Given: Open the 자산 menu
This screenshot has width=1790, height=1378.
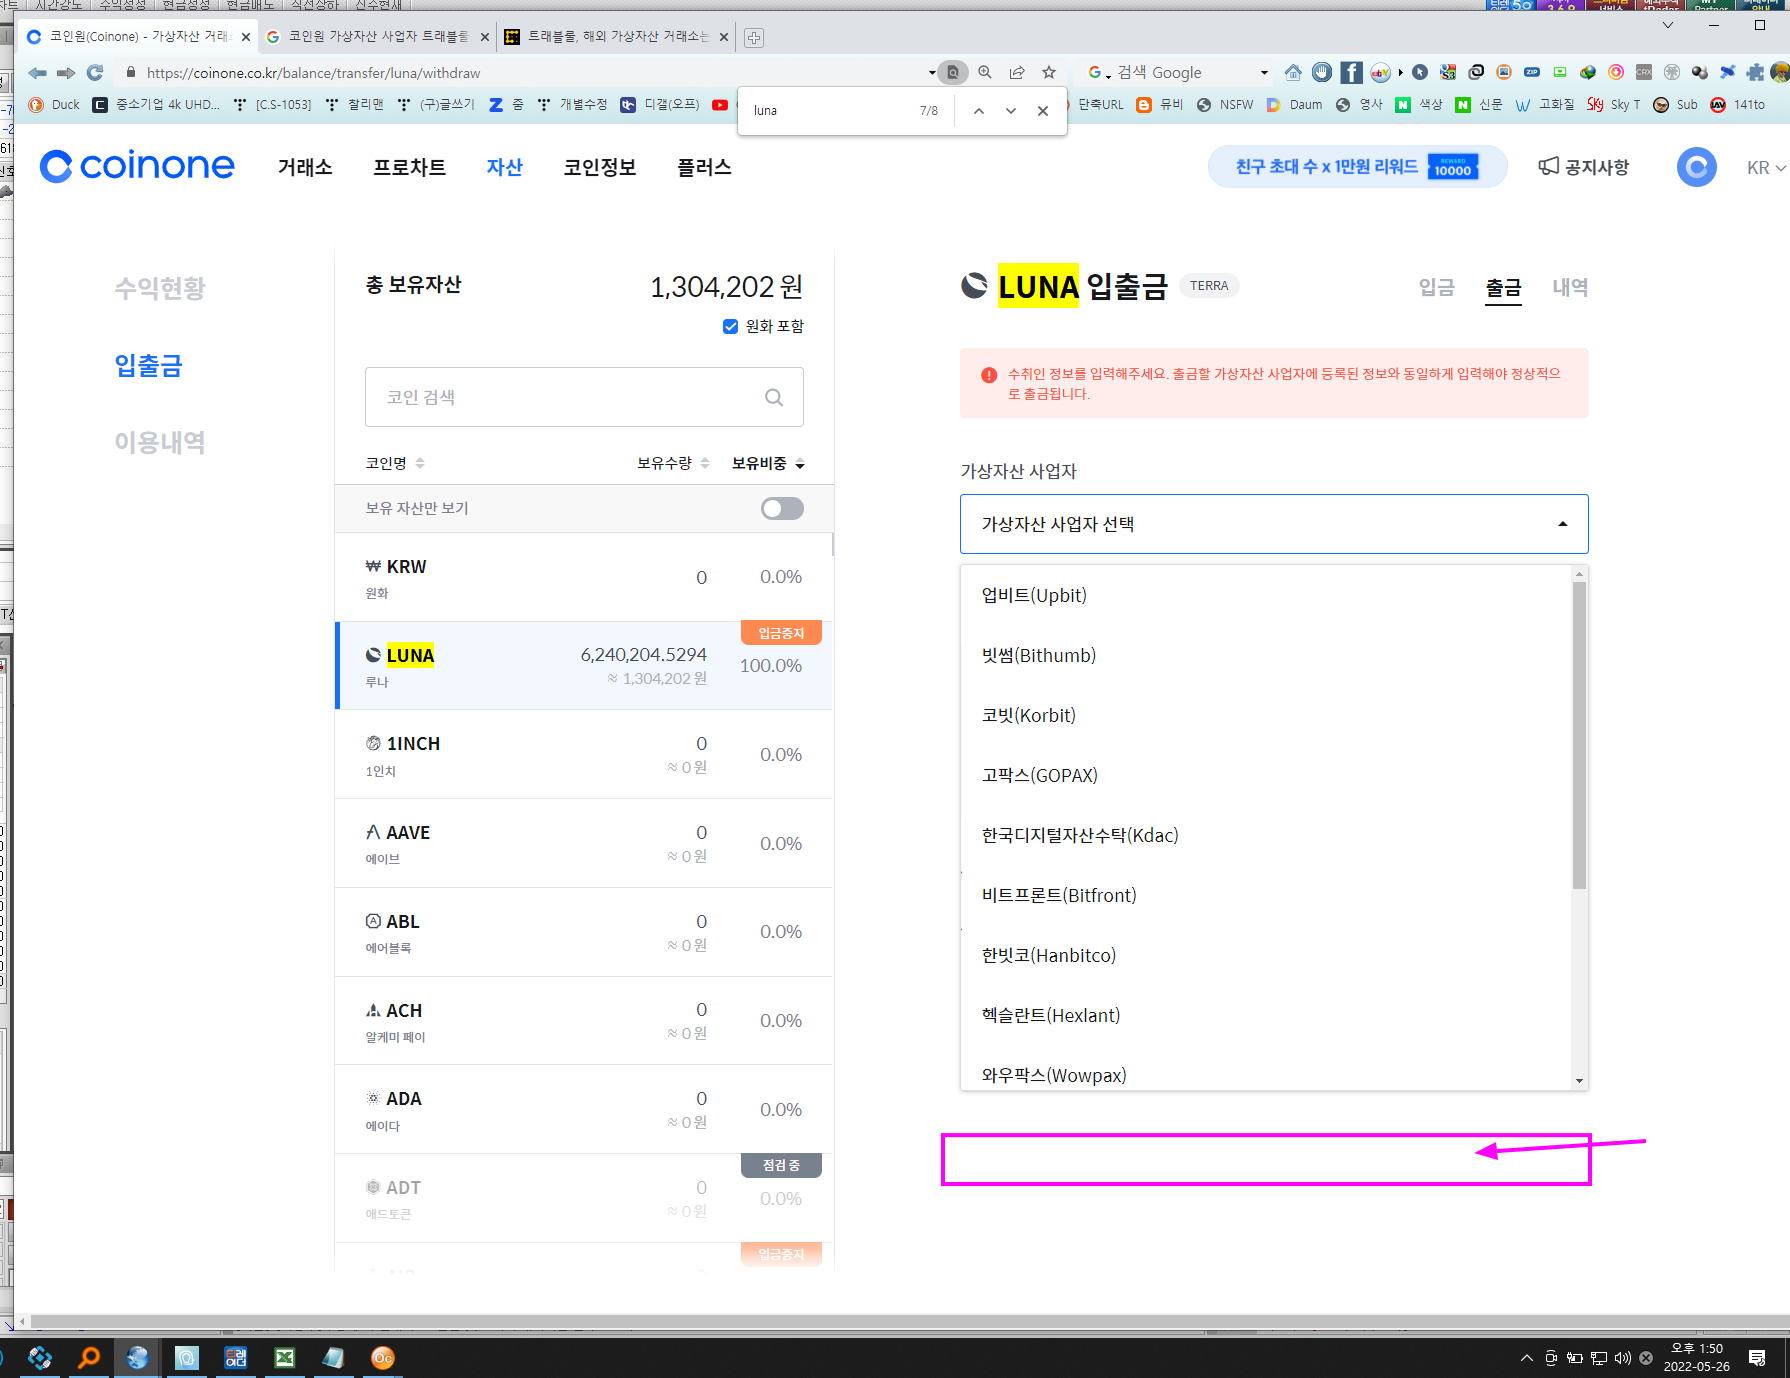Looking at the screenshot, I should [x=505, y=167].
